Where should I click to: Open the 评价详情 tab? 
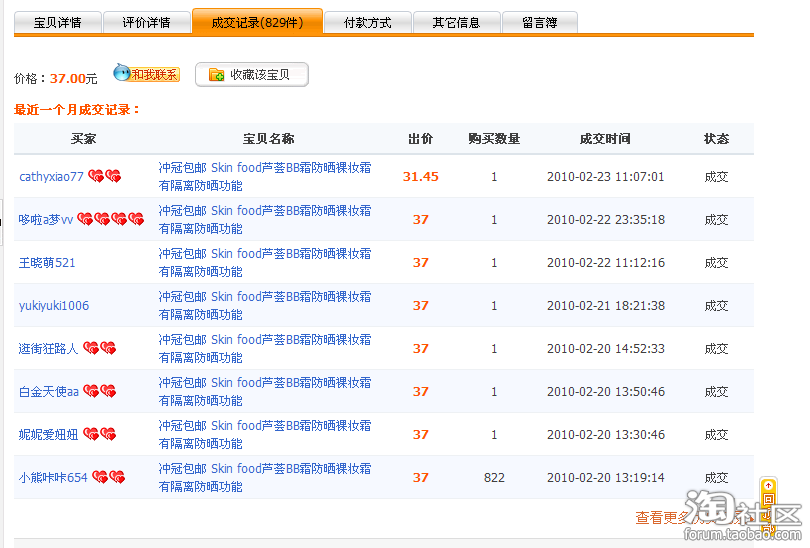[146, 22]
